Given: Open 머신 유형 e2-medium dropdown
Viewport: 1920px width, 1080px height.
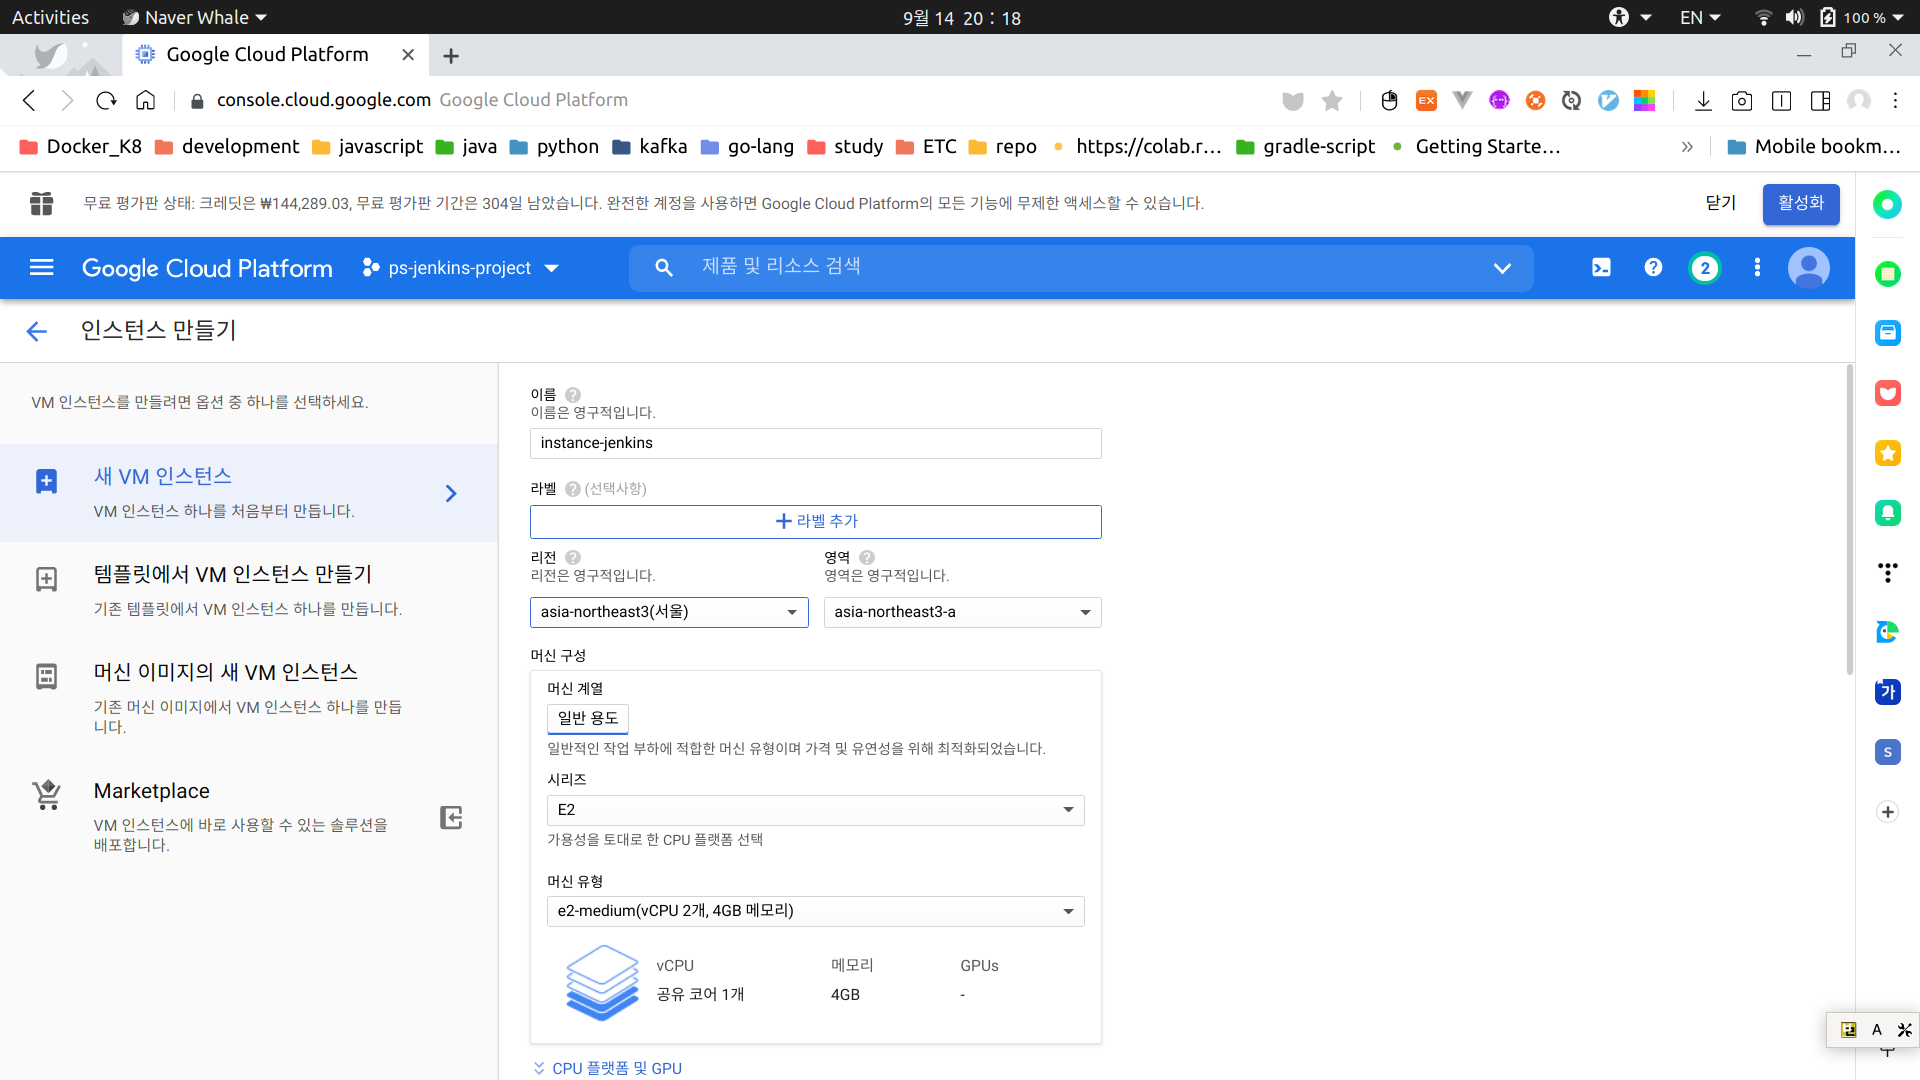Looking at the screenshot, I should 815,911.
